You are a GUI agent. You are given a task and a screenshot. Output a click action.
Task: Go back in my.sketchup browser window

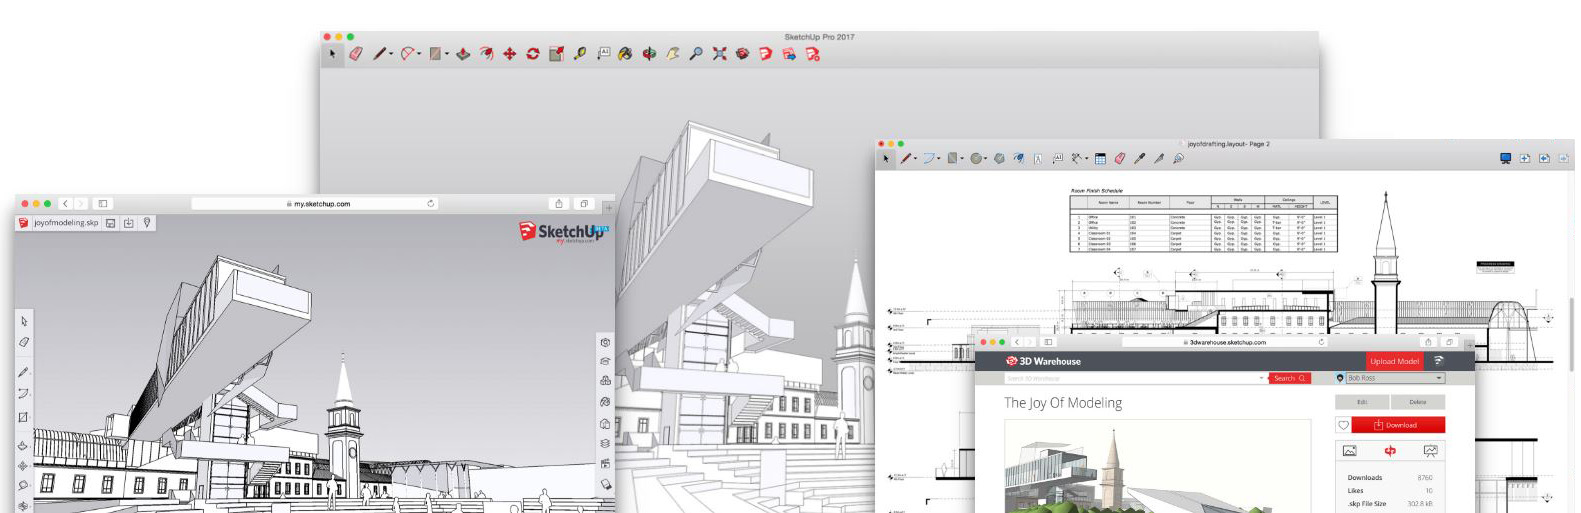(65, 203)
